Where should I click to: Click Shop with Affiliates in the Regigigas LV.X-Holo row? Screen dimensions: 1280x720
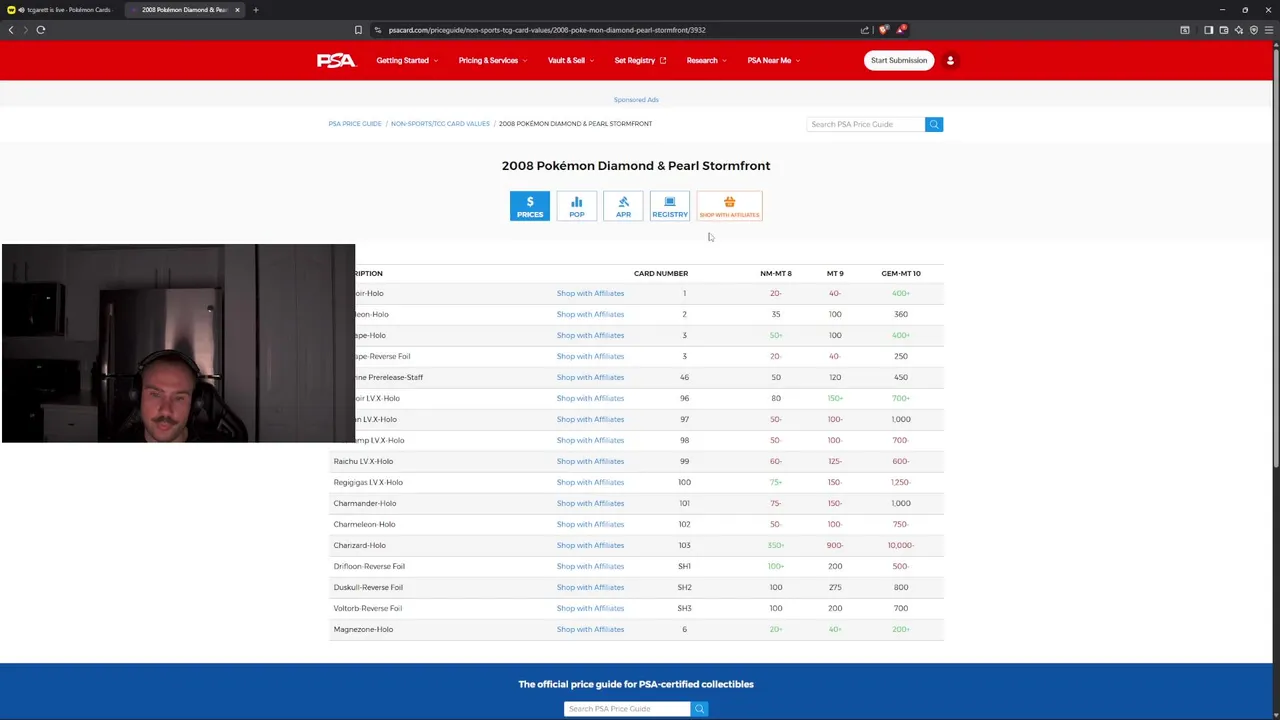(590, 482)
